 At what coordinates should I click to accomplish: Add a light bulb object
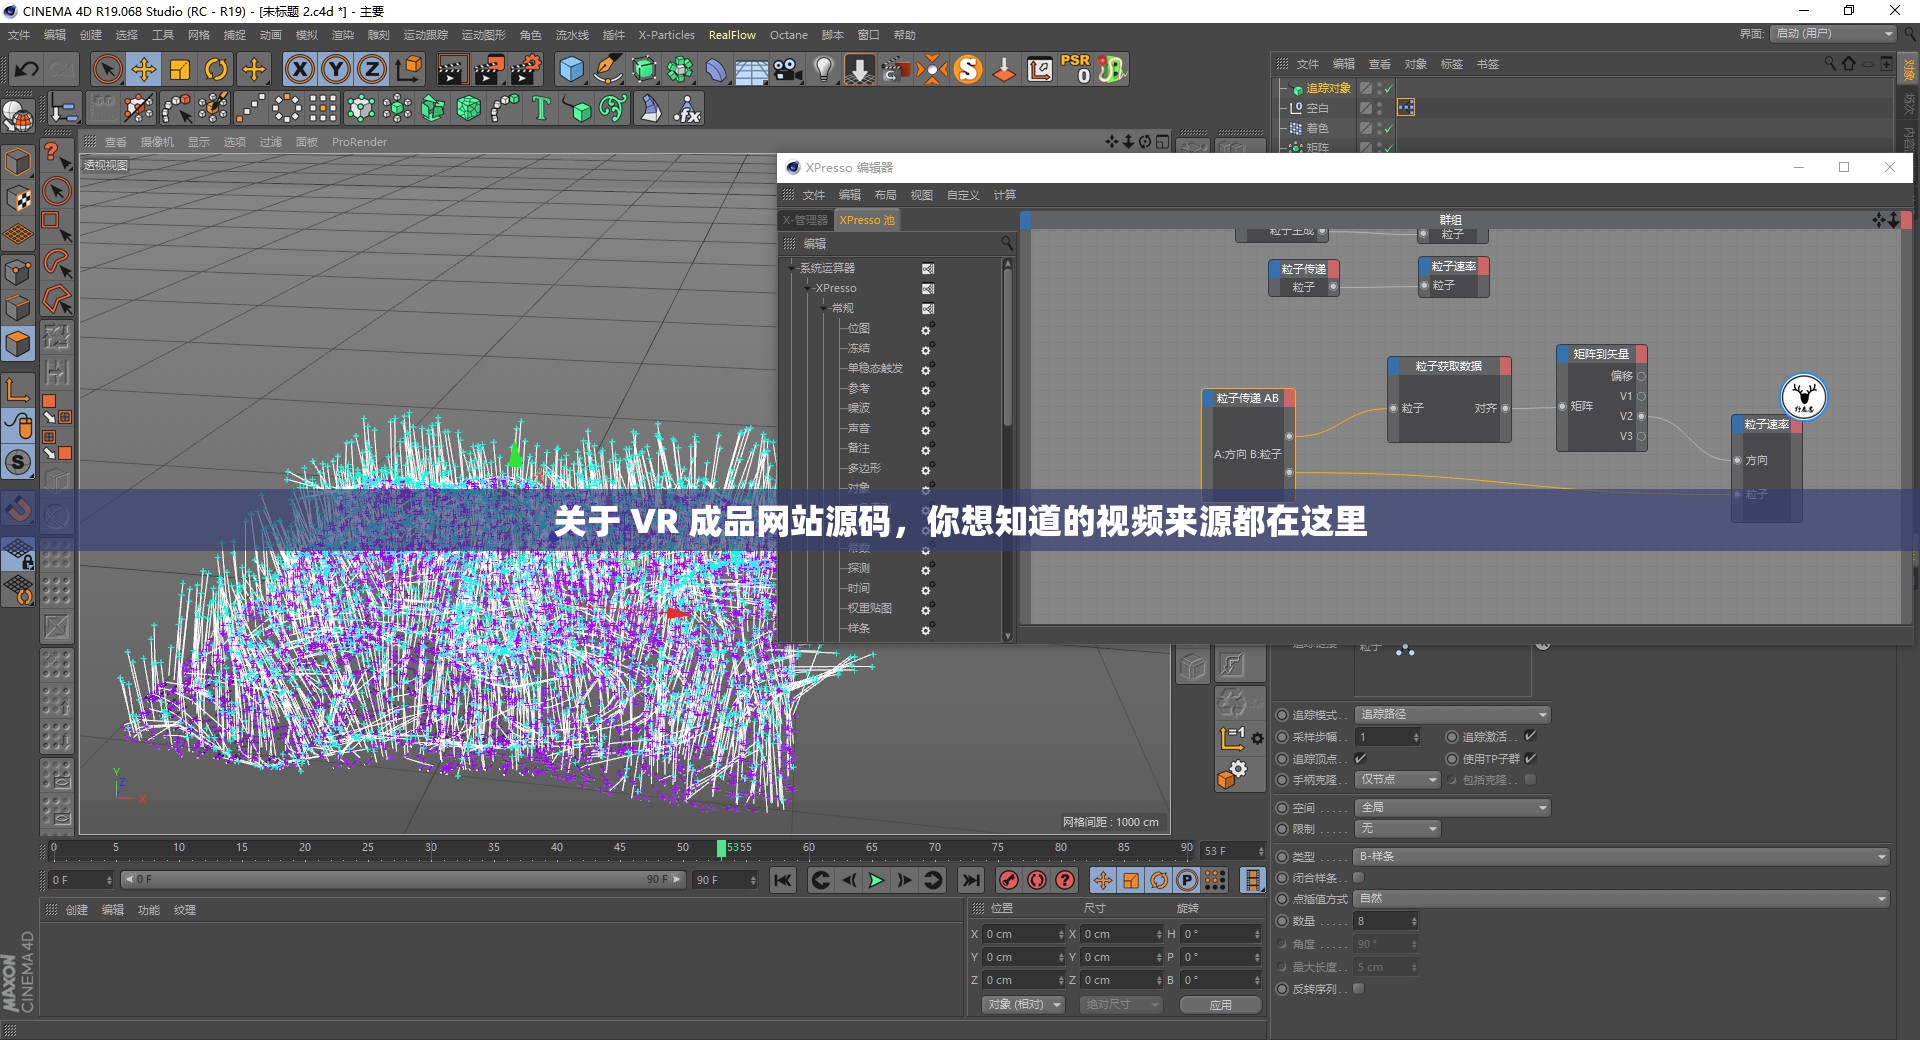pyautogui.click(x=824, y=69)
